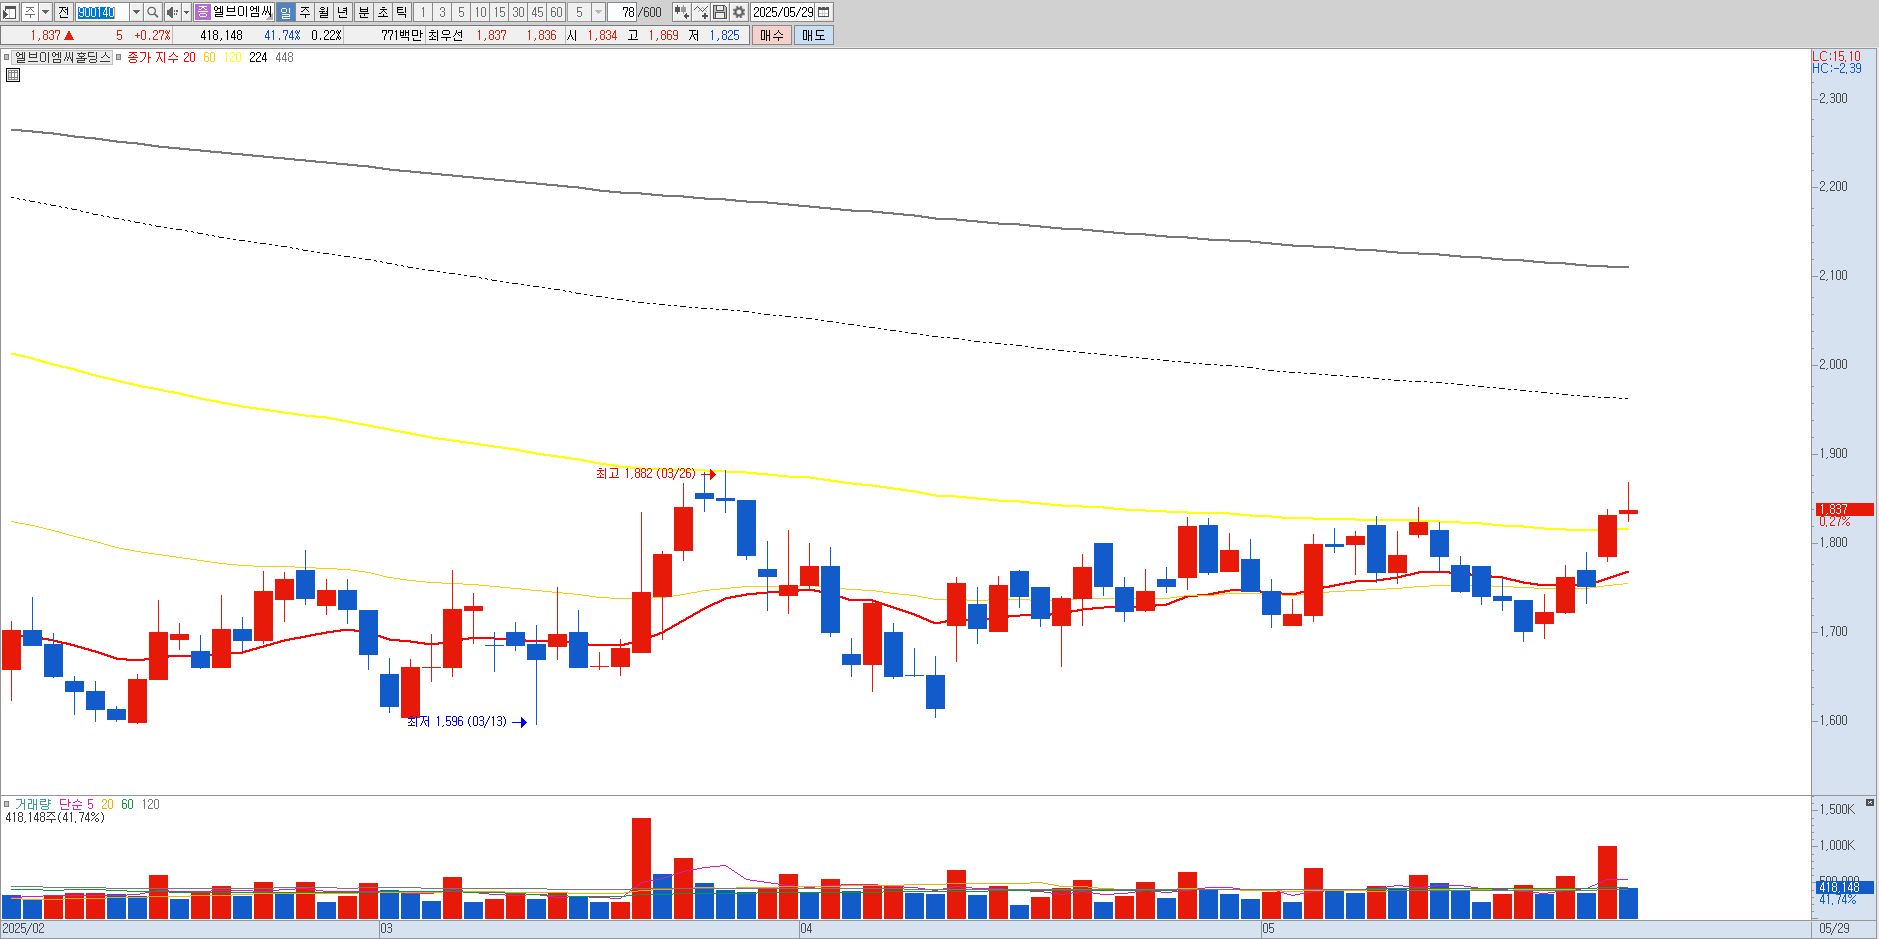Screen dimensions: 1879x939
Task: Click the candle count field showing 78
Action: 621,12
